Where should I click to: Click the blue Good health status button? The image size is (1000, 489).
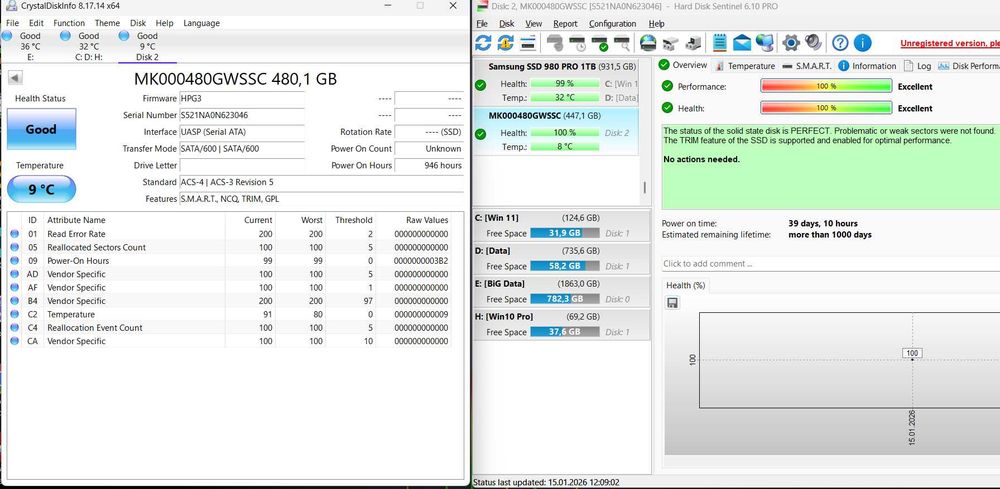tap(41, 129)
